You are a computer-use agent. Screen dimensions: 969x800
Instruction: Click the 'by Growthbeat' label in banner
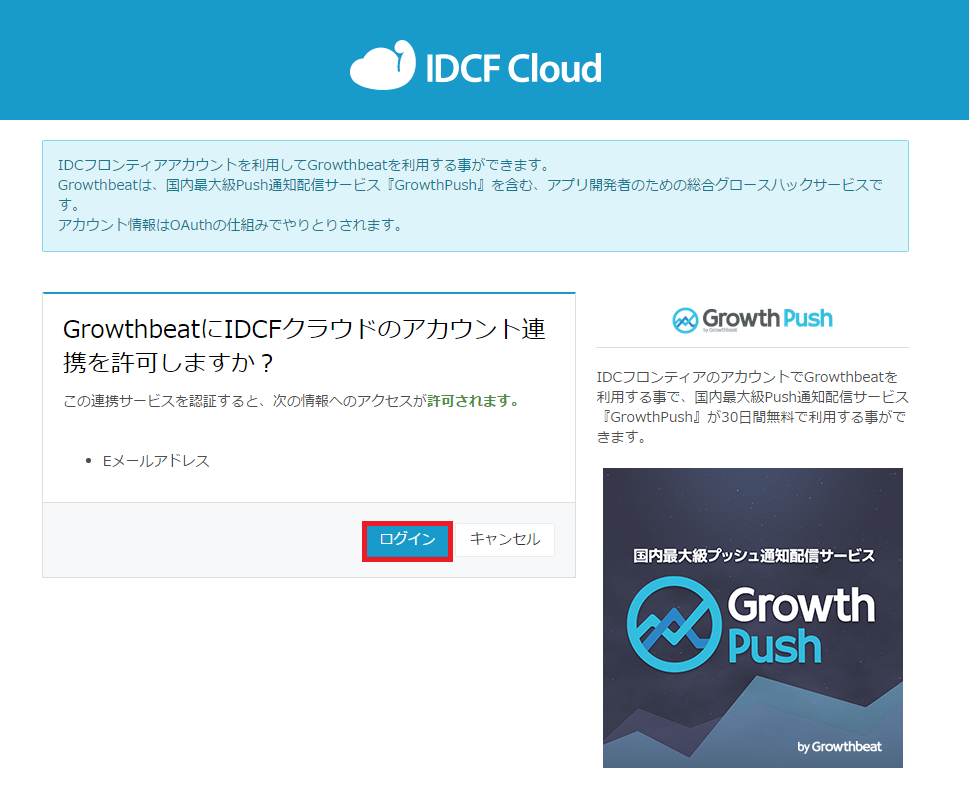839,746
